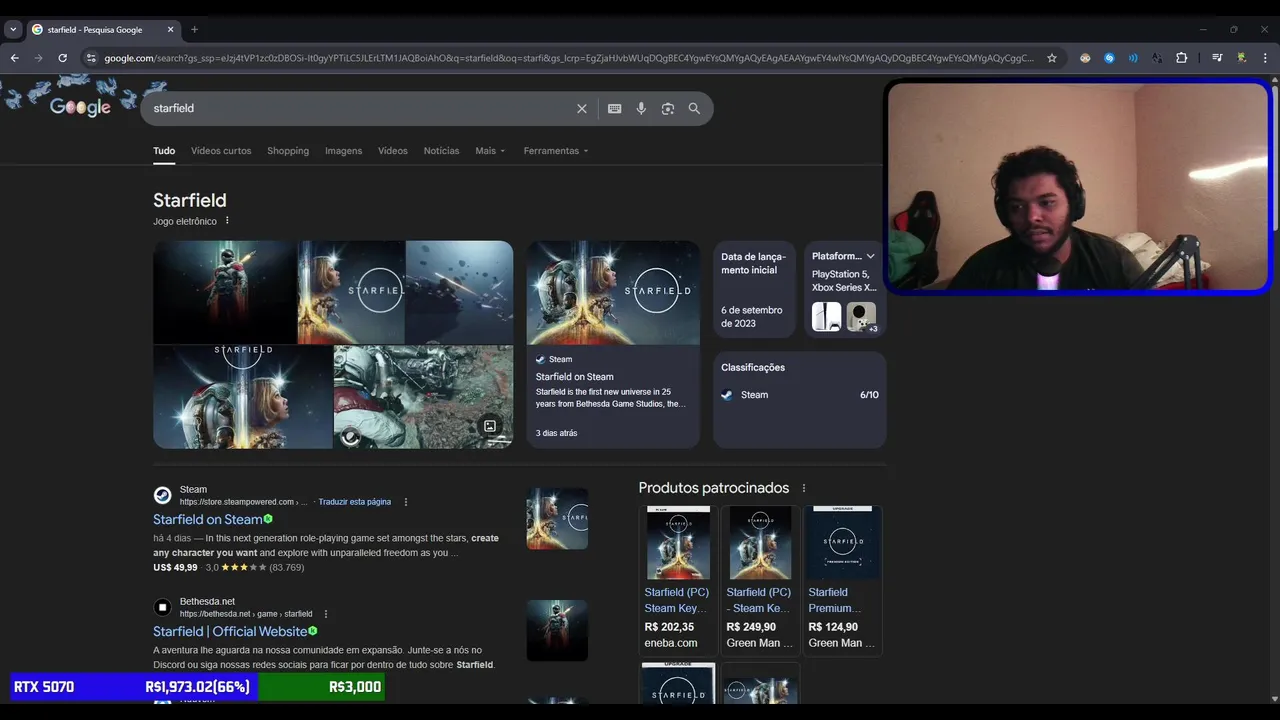This screenshot has height=720, width=1280.
Task: Click the address bar URL
Action: point(568,58)
